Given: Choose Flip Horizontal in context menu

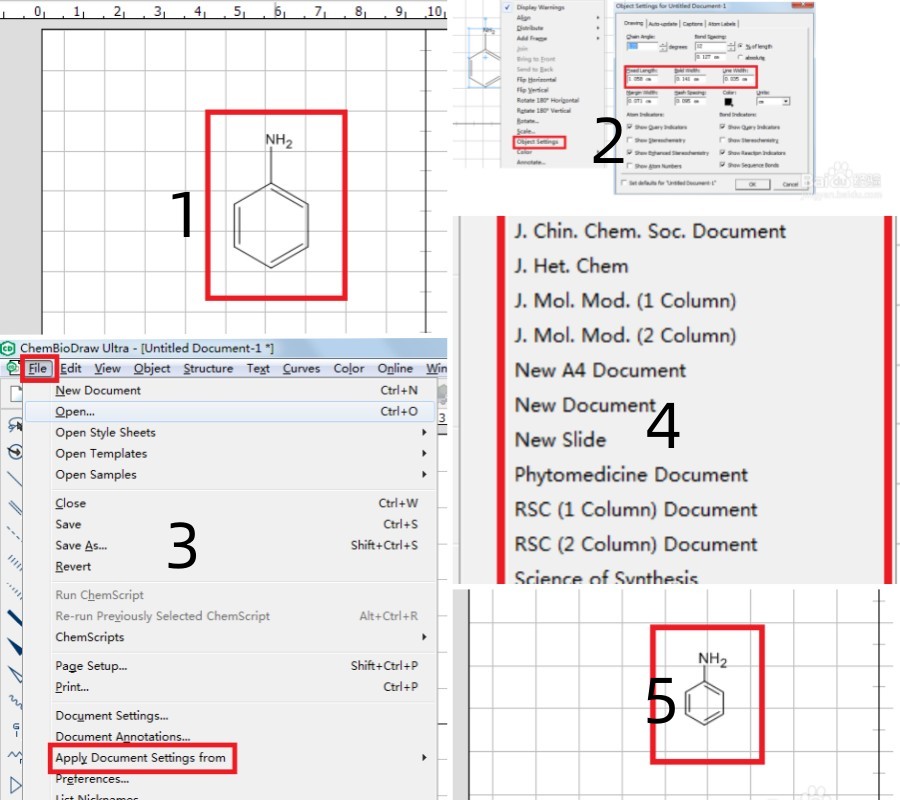Looking at the screenshot, I should pos(536,80).
